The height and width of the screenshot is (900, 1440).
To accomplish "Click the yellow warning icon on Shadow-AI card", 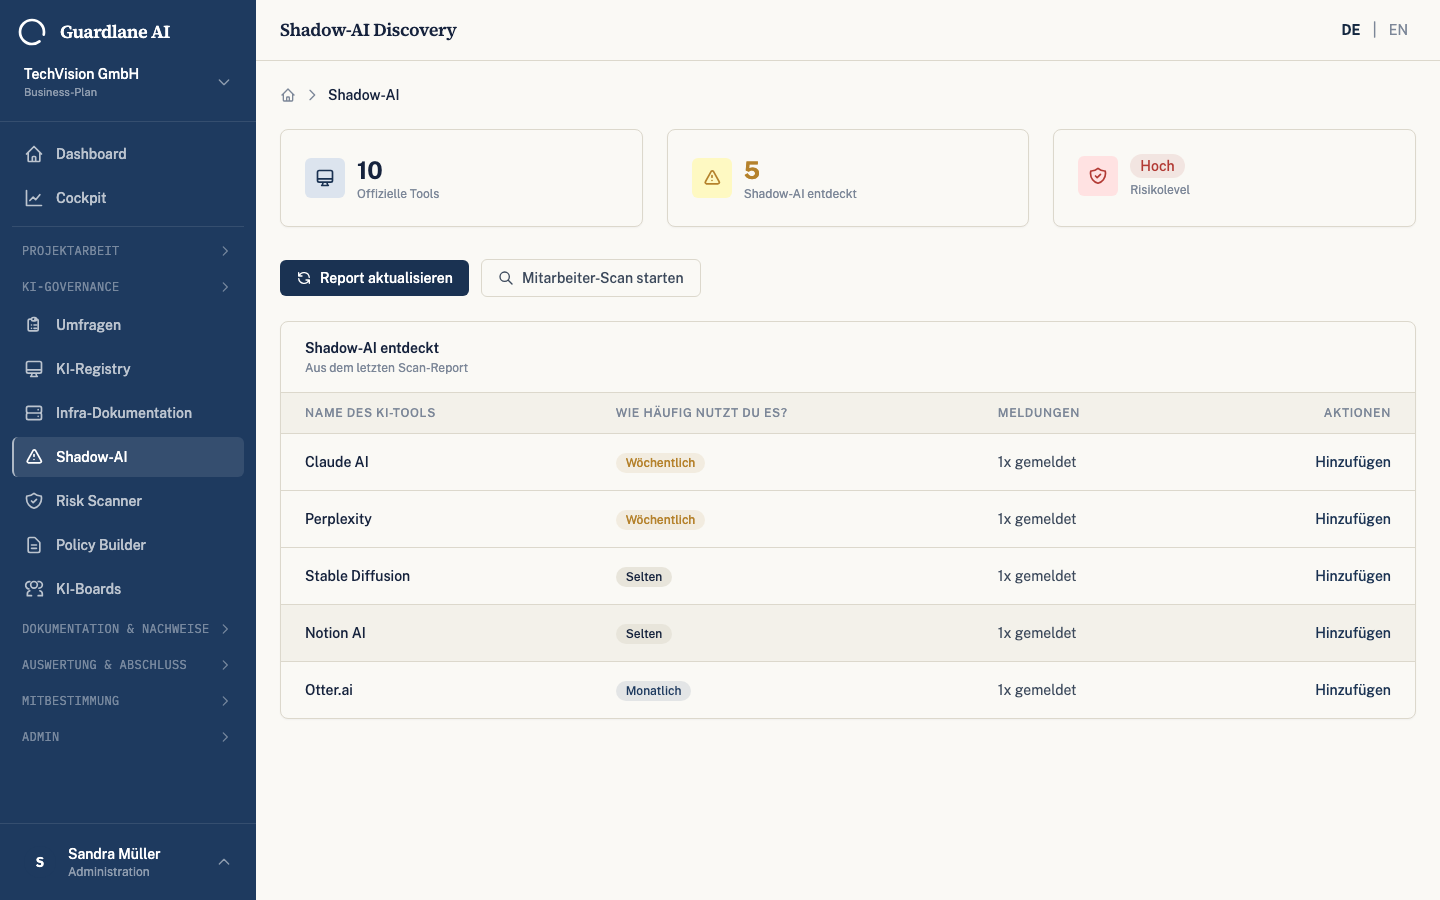I will (712, 178).
